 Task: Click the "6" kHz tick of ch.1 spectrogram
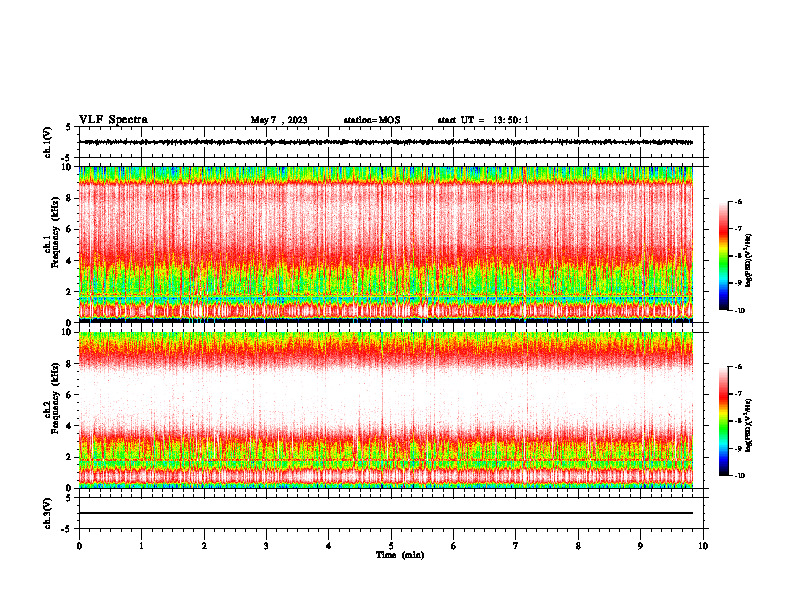[x=69, y=229]
